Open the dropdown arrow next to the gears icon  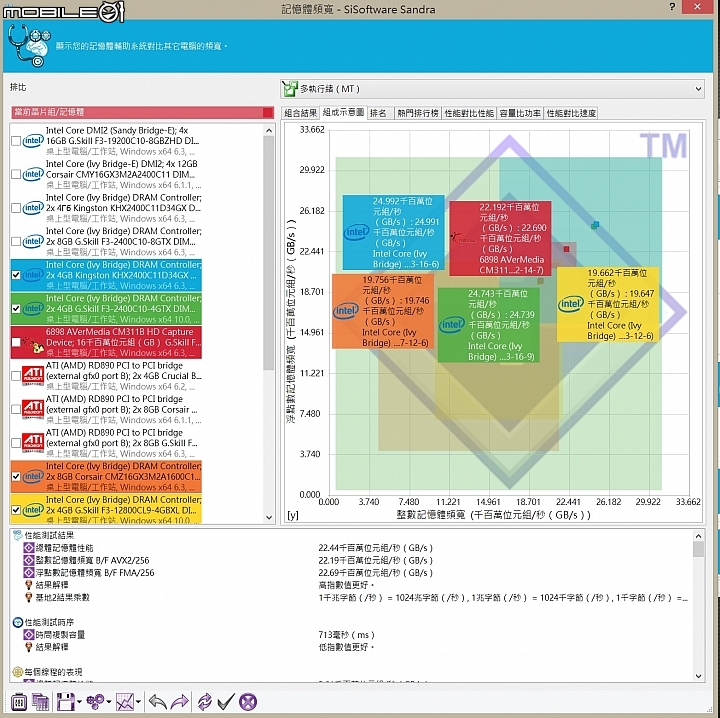pyautogui.click(x=109, y=702)
